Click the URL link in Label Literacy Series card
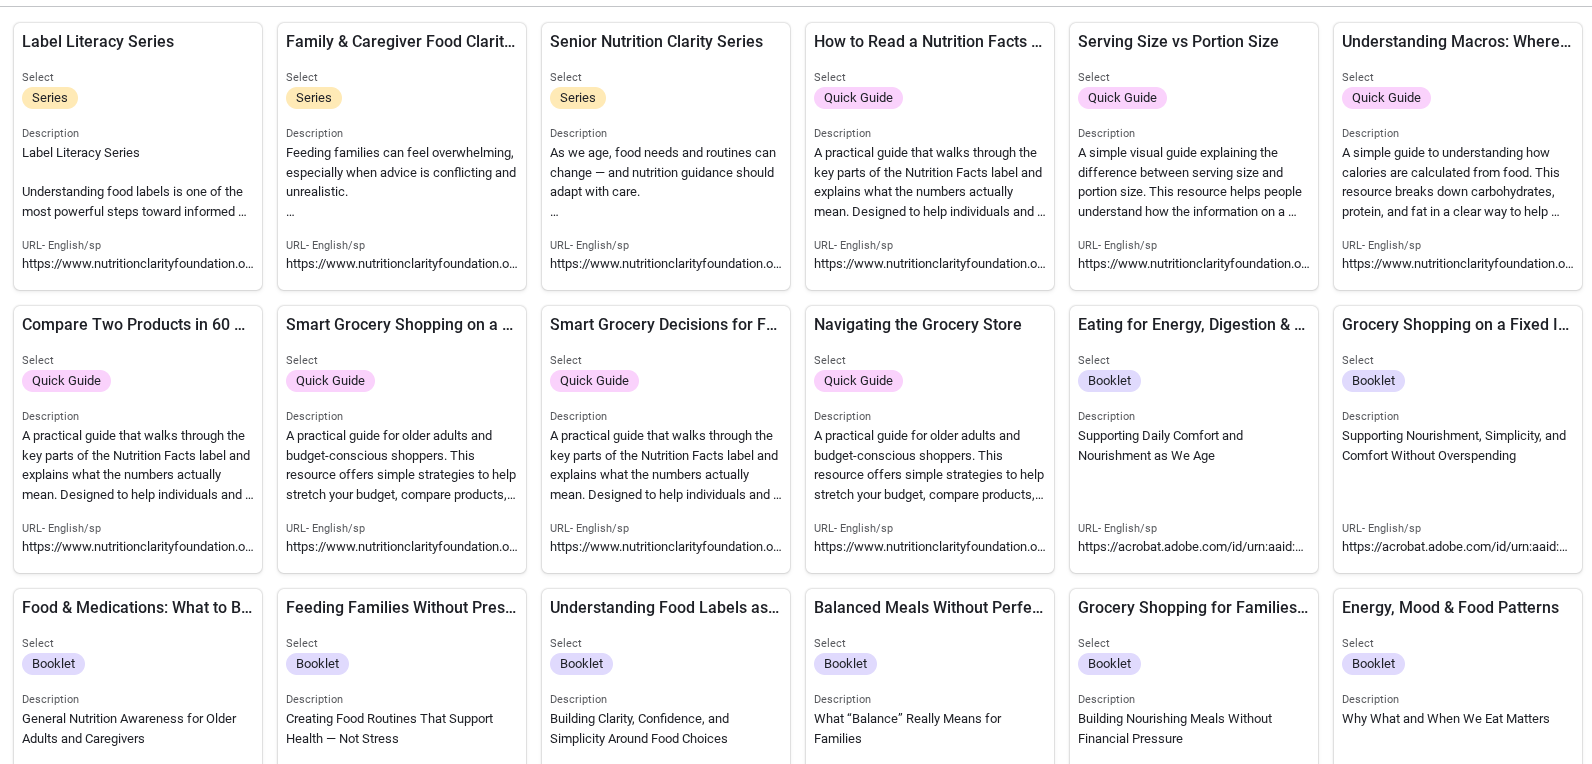The image size is (1592, 764). (x=138, y=264)
